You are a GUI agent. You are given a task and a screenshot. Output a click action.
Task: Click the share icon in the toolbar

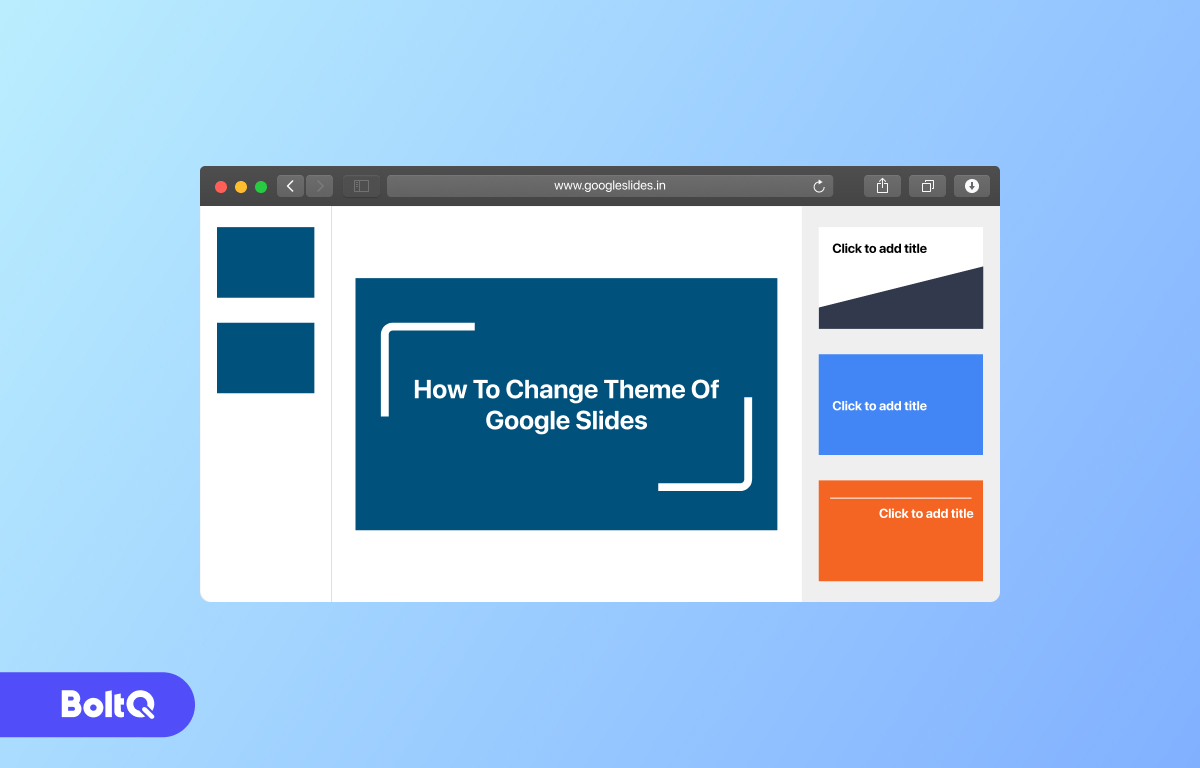tap(882, 185)
